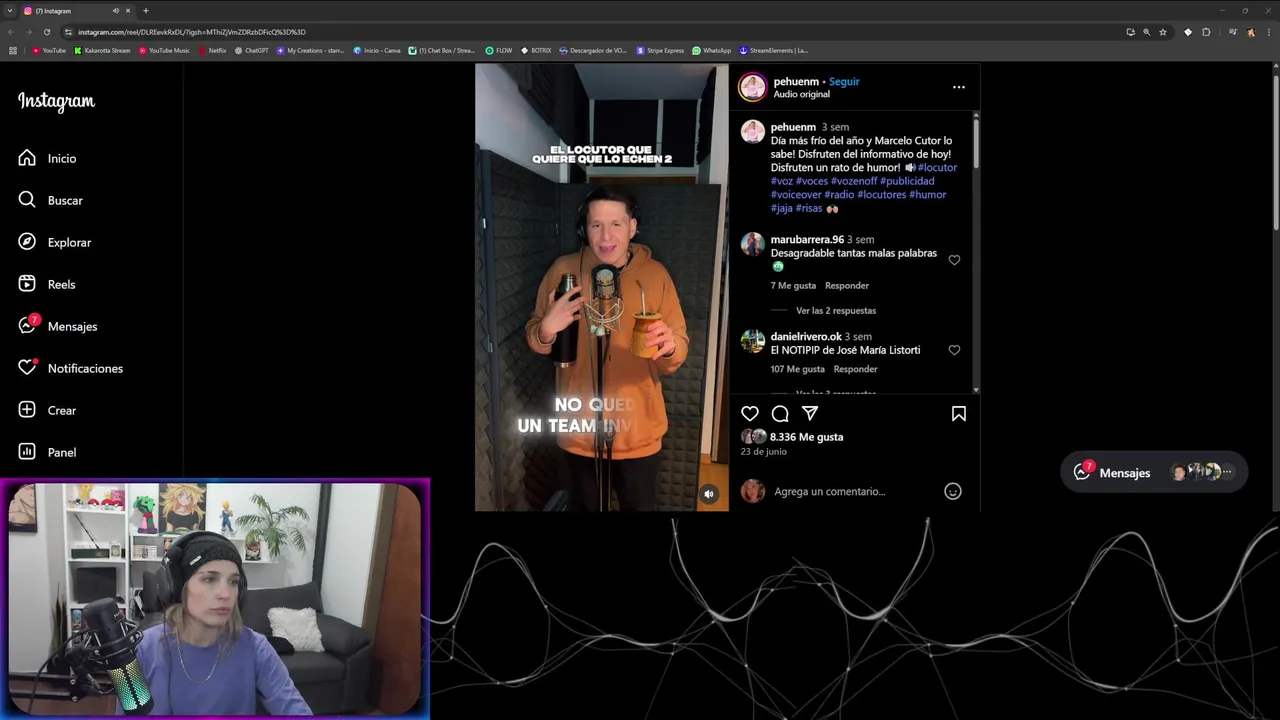This screenshot has height=720, width=1280.
Task: Go to Reels in sidebar
Action: pyautogui.click(x=47, y=284)
